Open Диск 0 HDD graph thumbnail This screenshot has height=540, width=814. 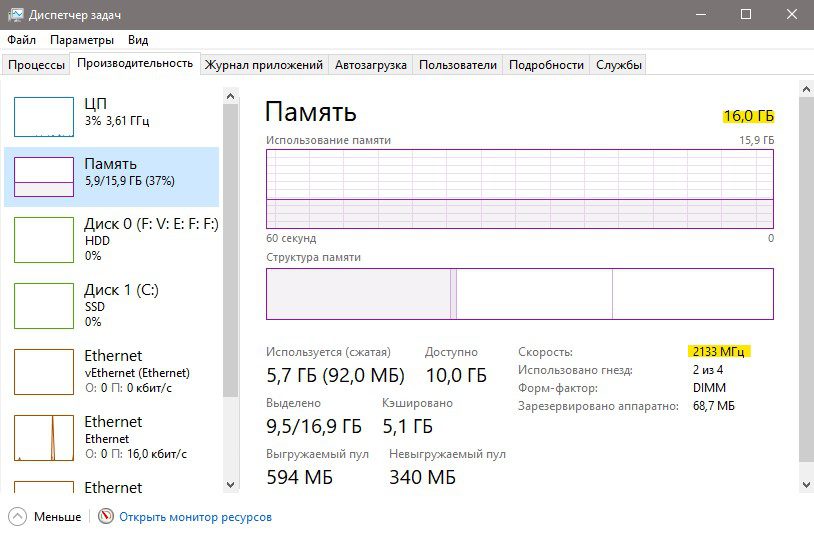click(44, 240)
